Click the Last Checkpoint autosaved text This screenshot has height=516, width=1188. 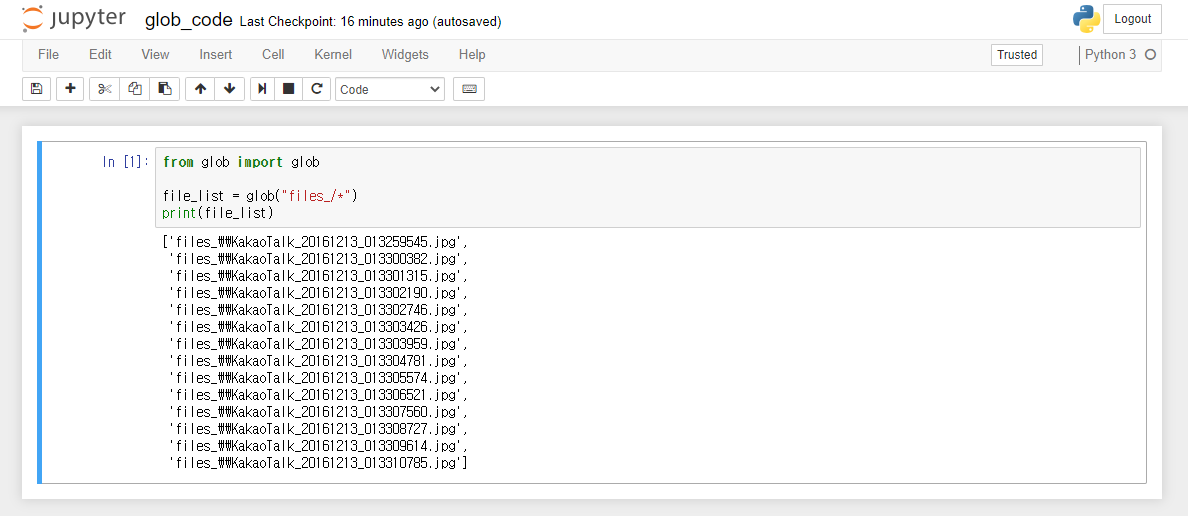click(x=370, y=22)
